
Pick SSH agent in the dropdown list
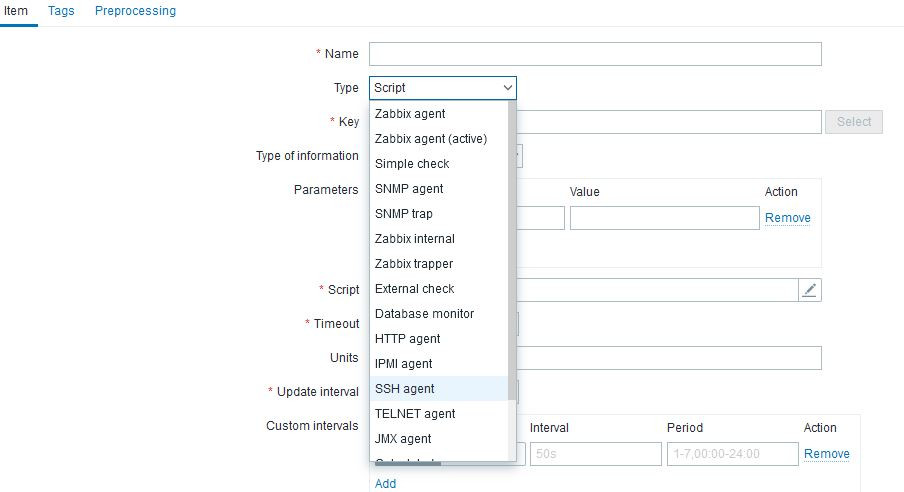click(405, 389)
